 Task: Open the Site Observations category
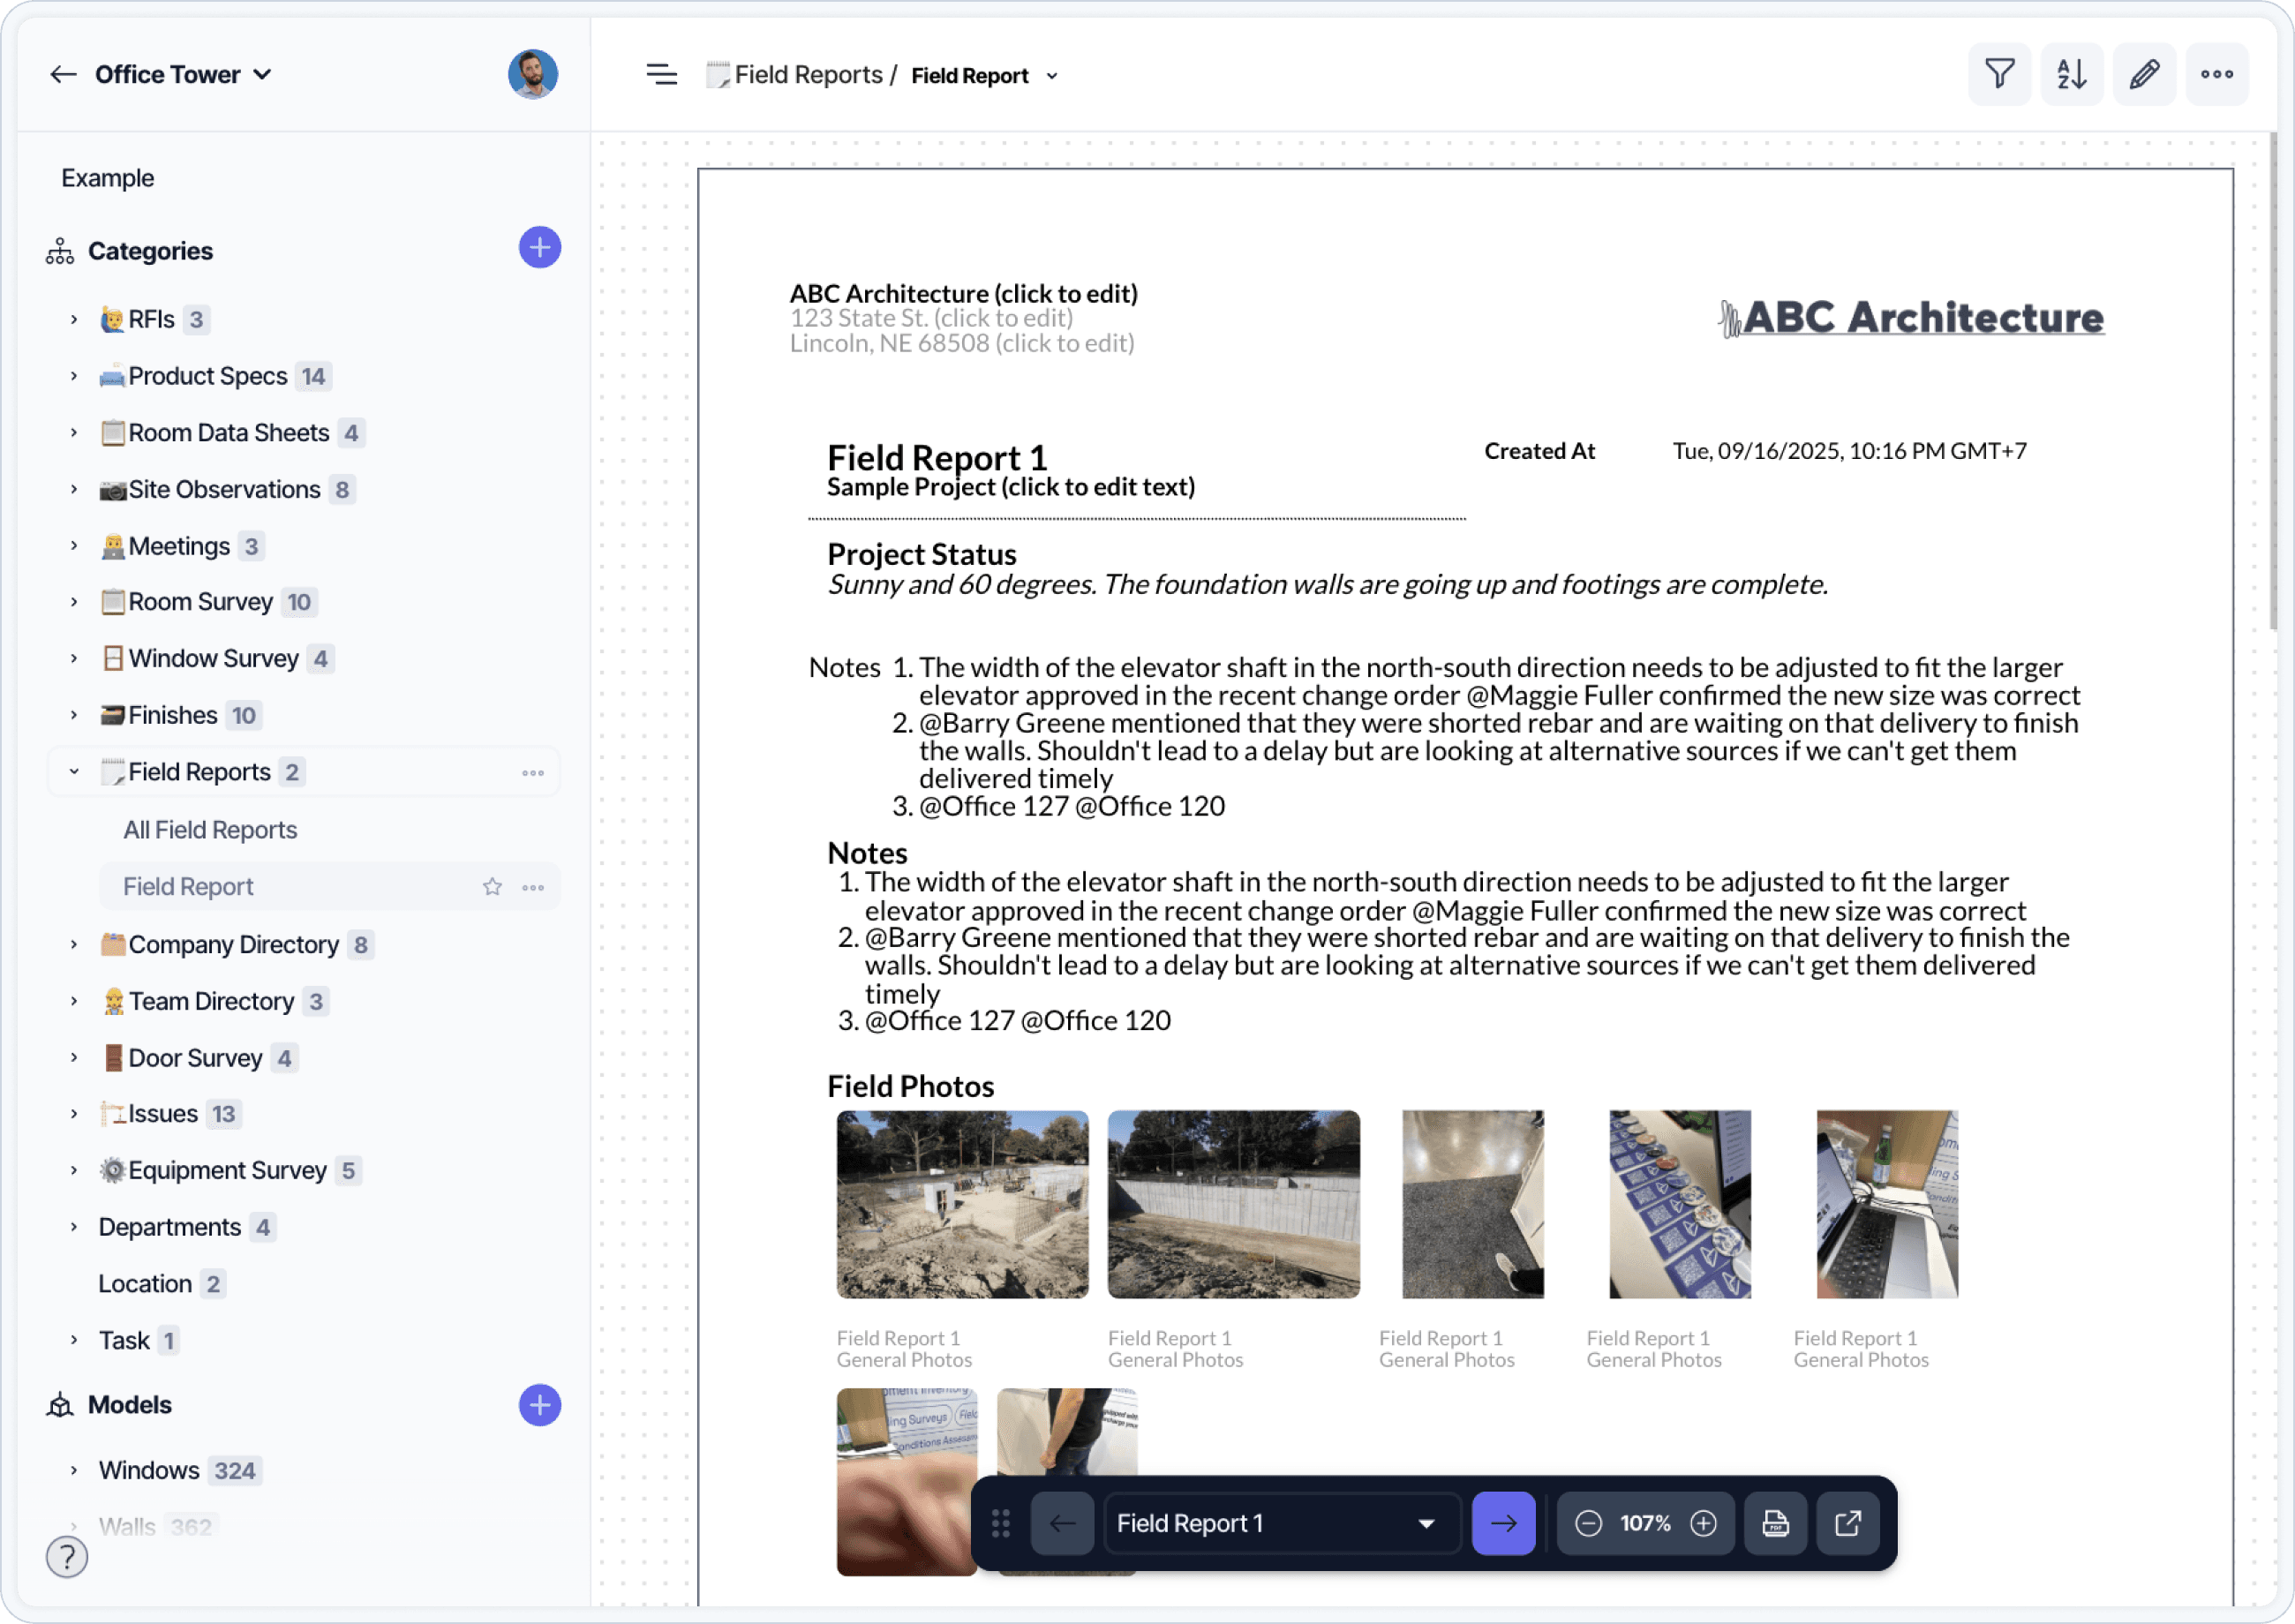coord(224,490)
